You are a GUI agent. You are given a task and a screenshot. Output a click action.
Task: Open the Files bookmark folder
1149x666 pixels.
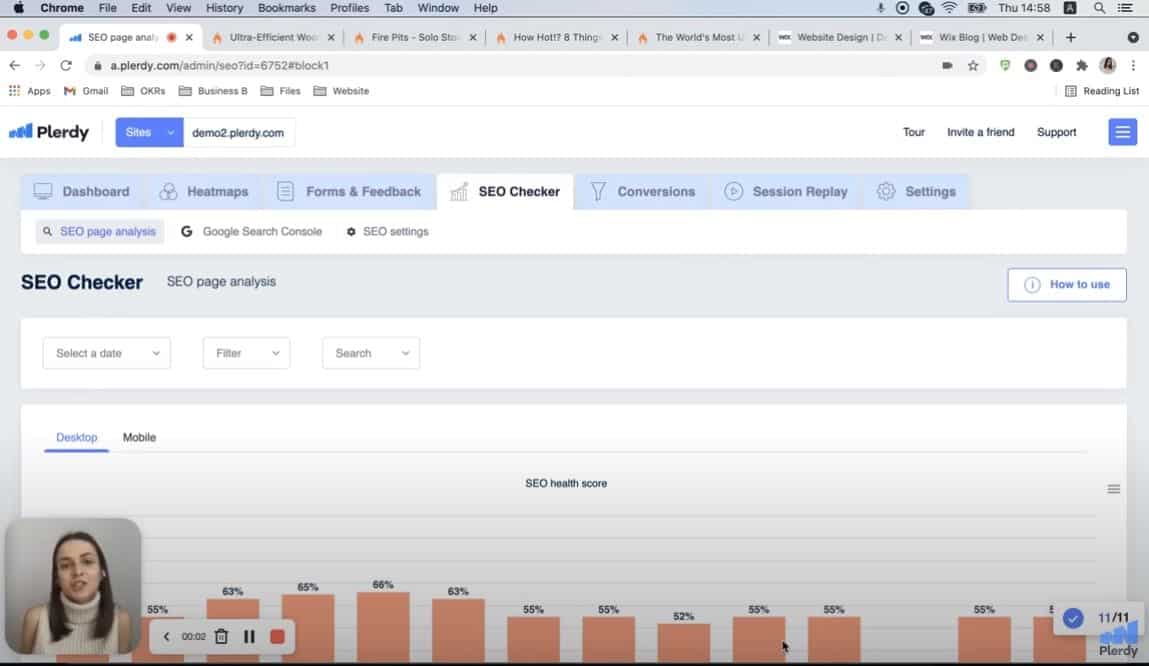pos(281,91)
